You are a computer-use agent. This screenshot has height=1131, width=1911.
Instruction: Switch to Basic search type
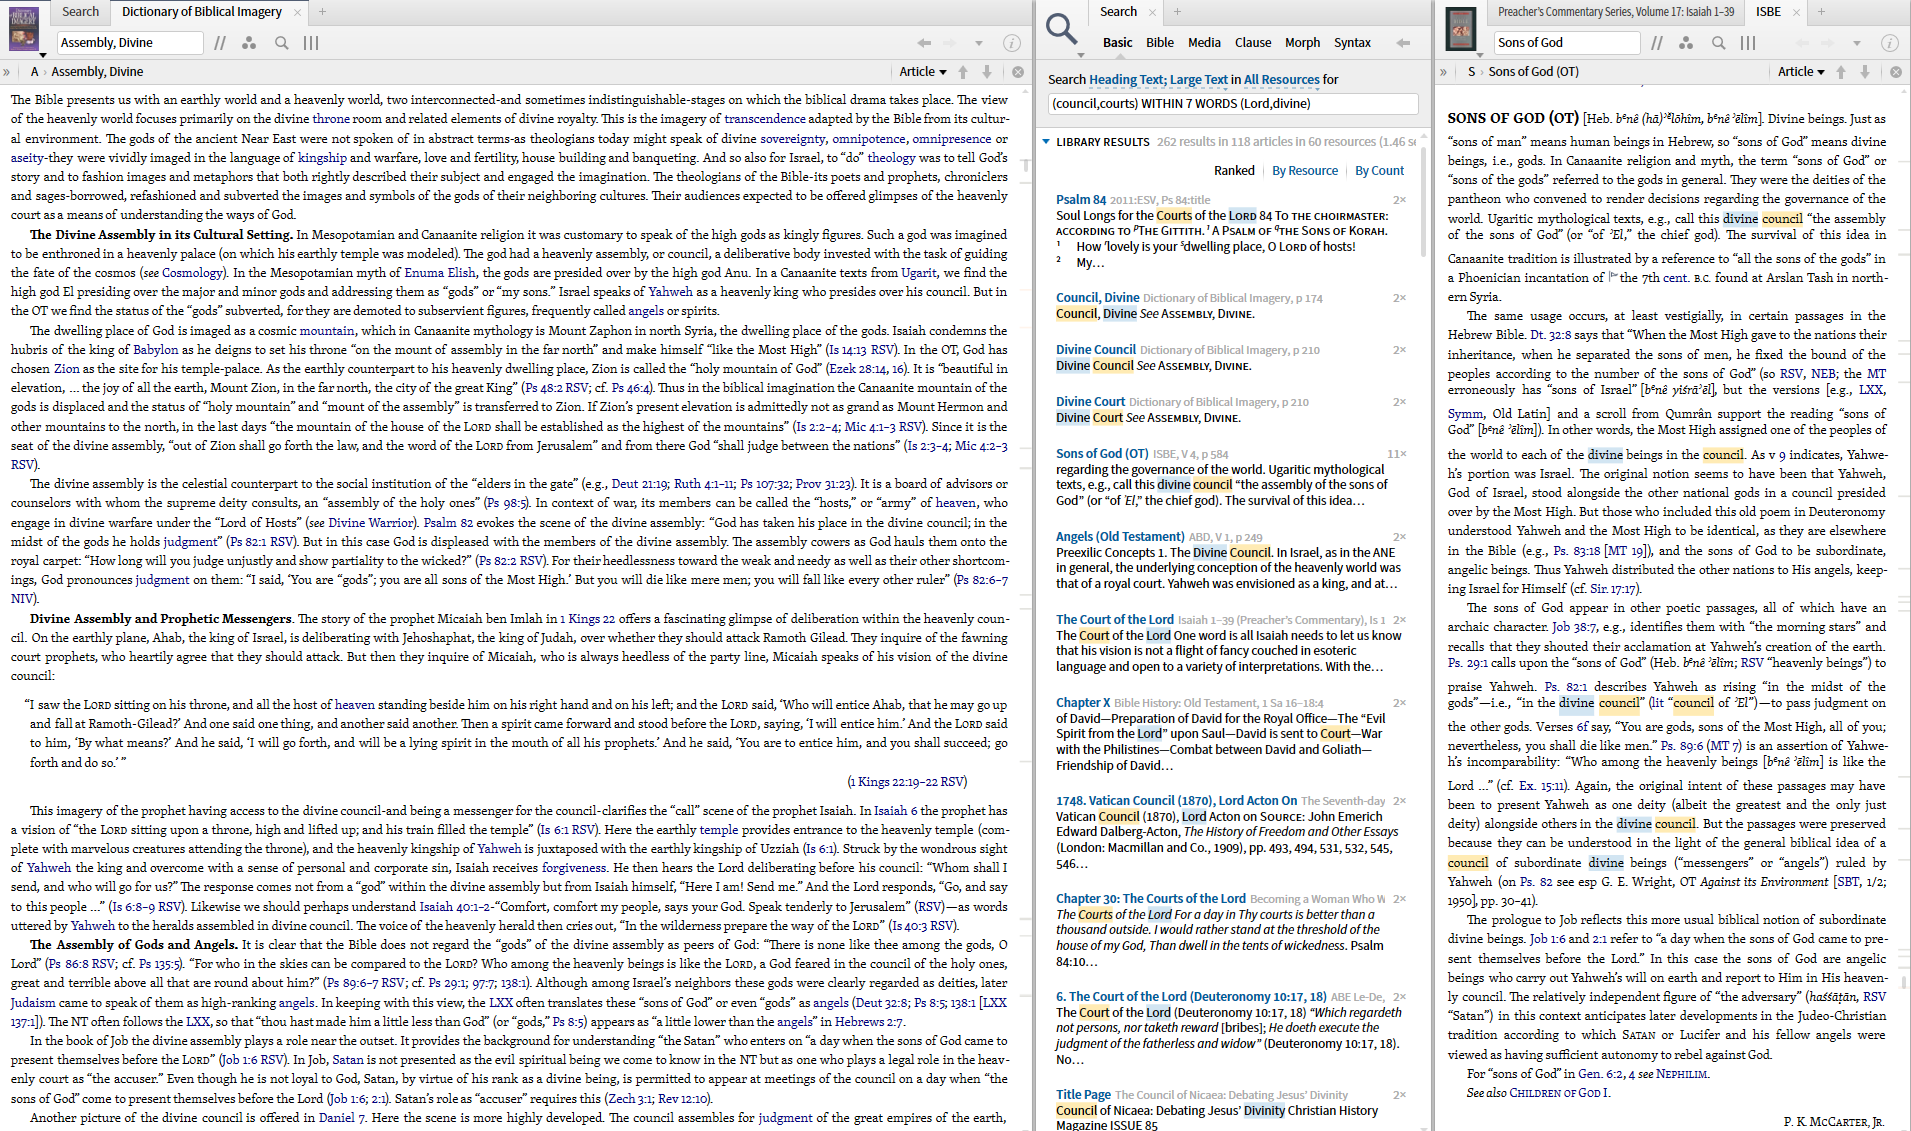1118,43
